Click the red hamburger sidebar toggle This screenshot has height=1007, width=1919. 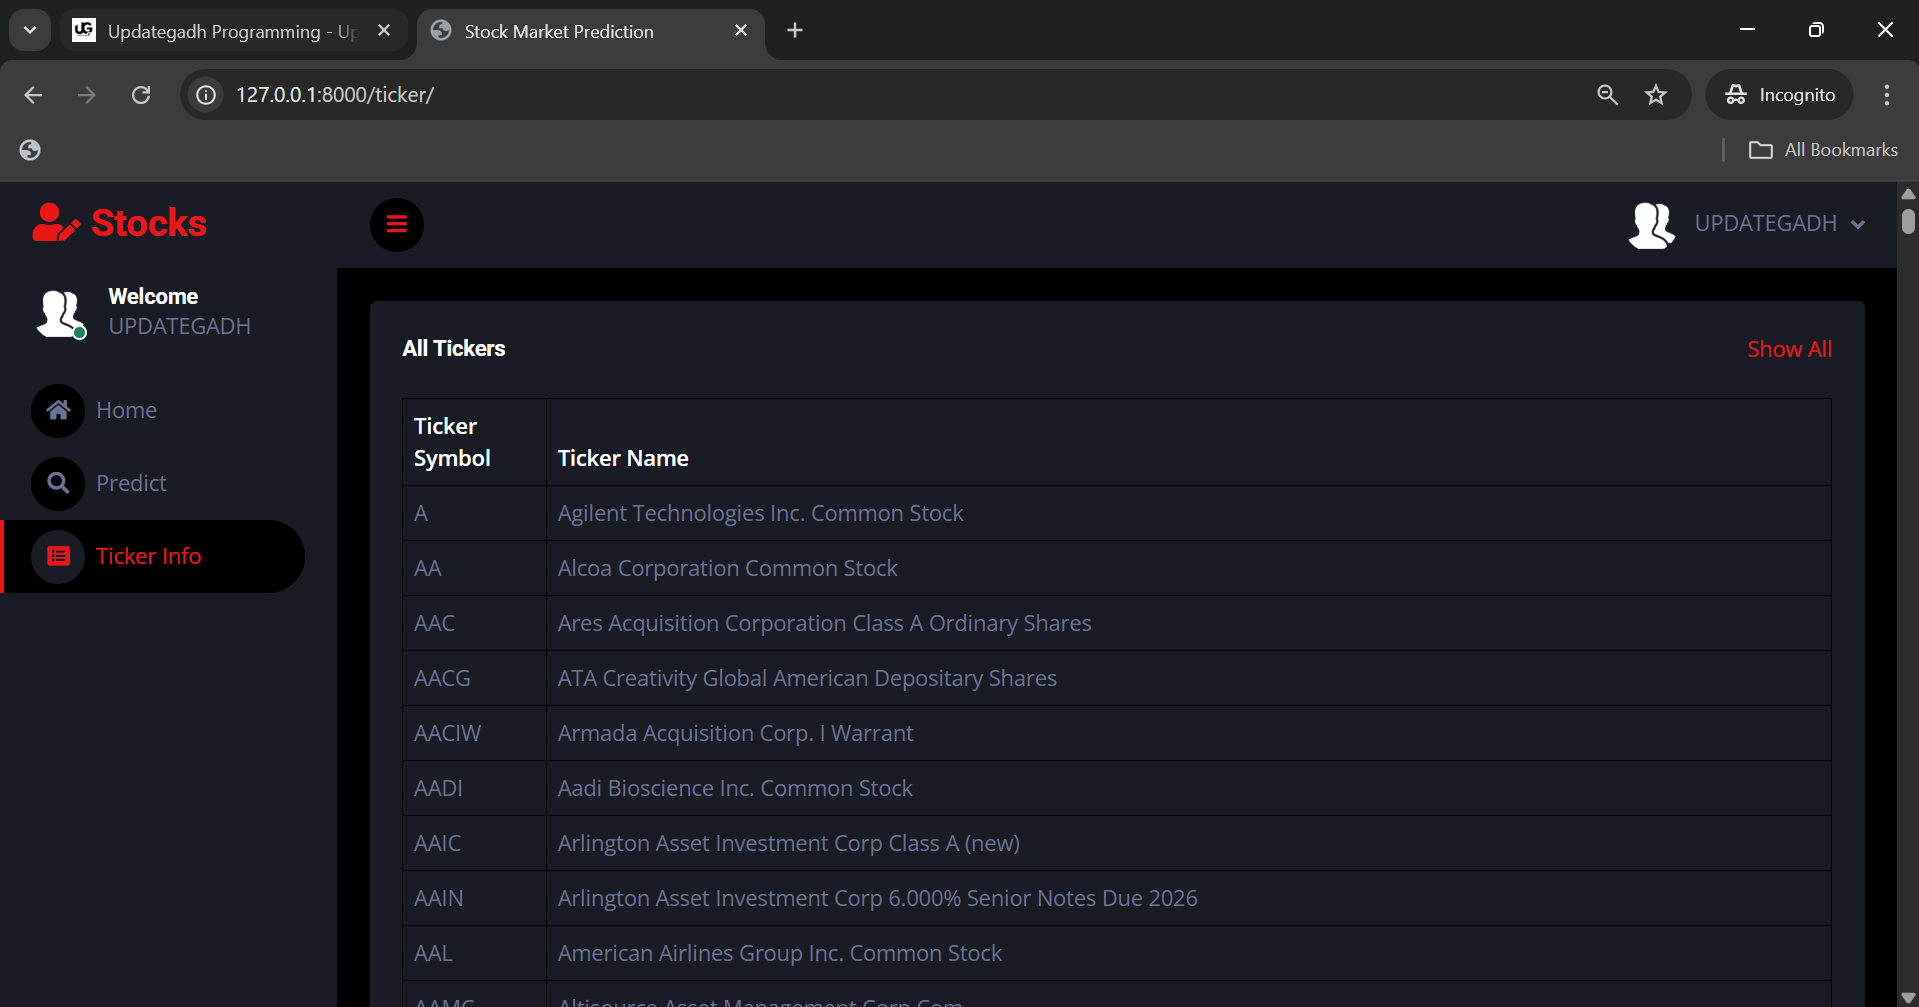coord(397,224)
